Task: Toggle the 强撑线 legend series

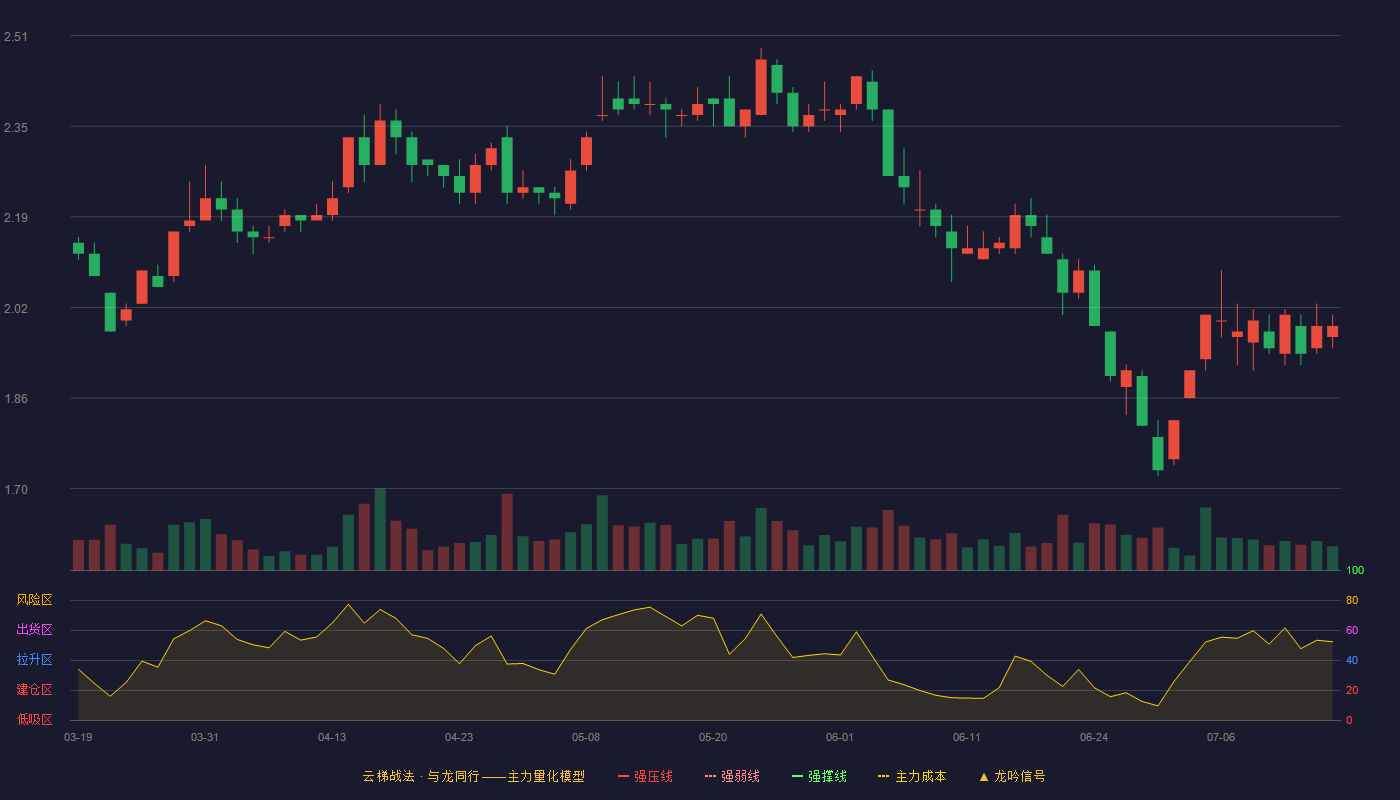Action: pos(819,776)
